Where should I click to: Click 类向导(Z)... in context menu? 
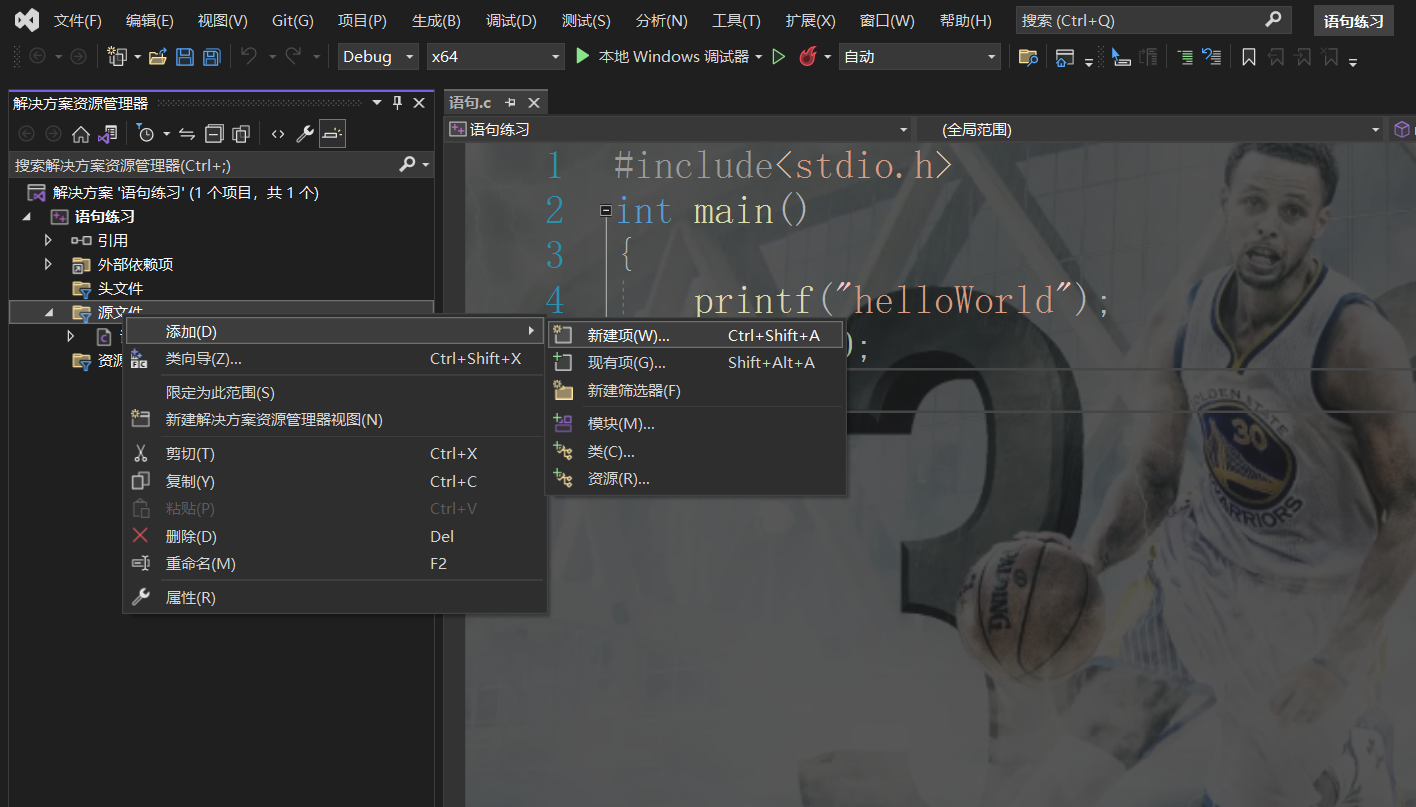[x=334, y=359]
